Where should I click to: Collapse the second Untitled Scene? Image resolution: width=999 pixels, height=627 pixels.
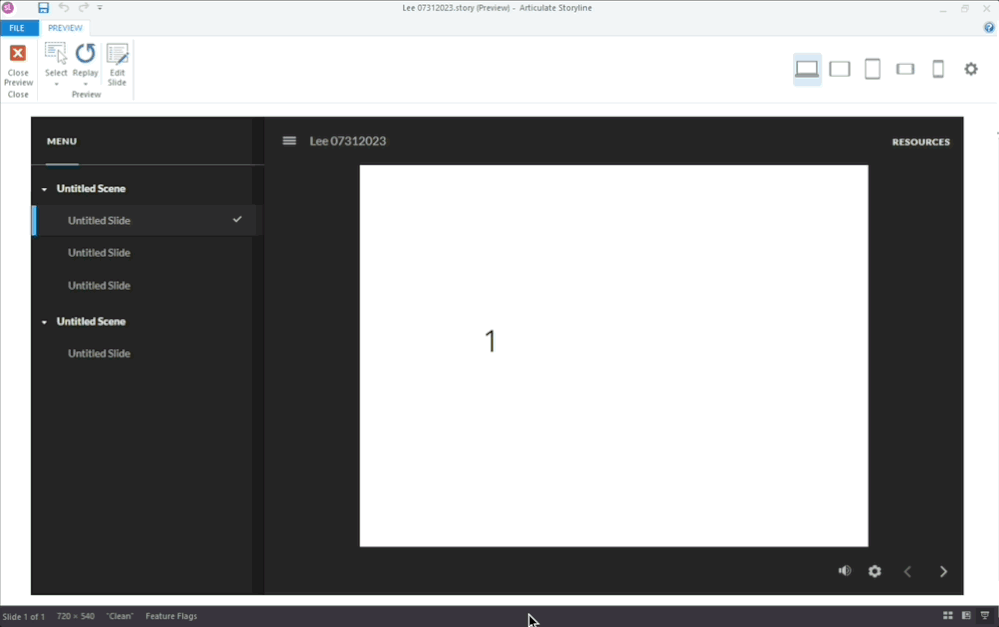(x=45, y=322)
